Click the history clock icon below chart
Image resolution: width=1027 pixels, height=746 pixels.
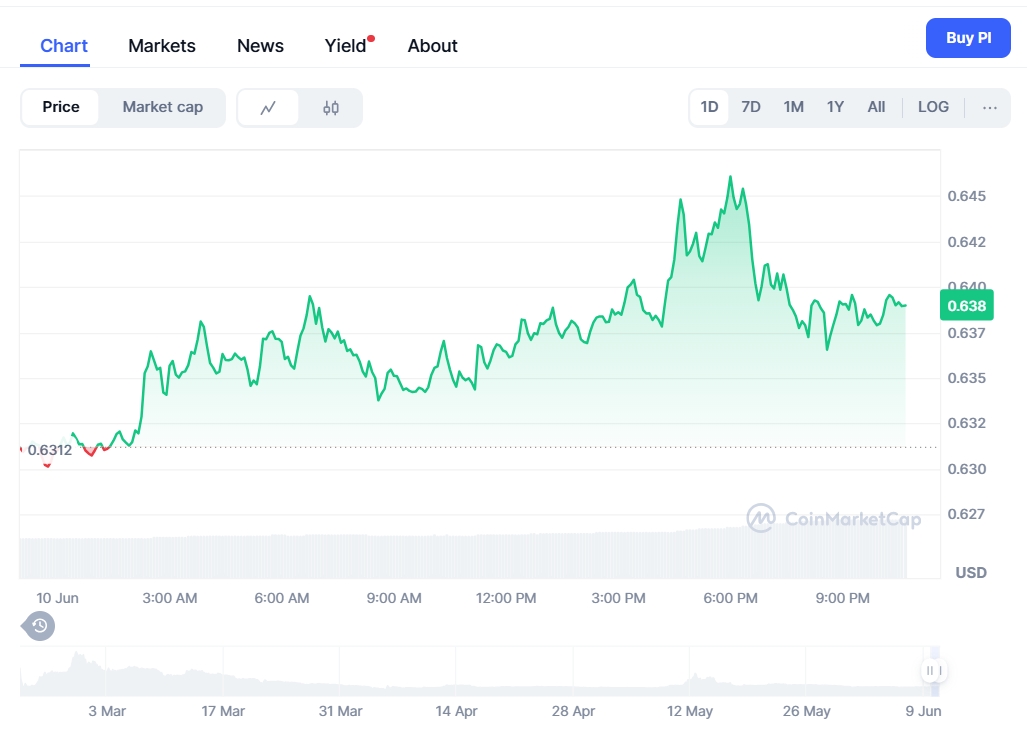pyautogui.click(x=39, y=627)
